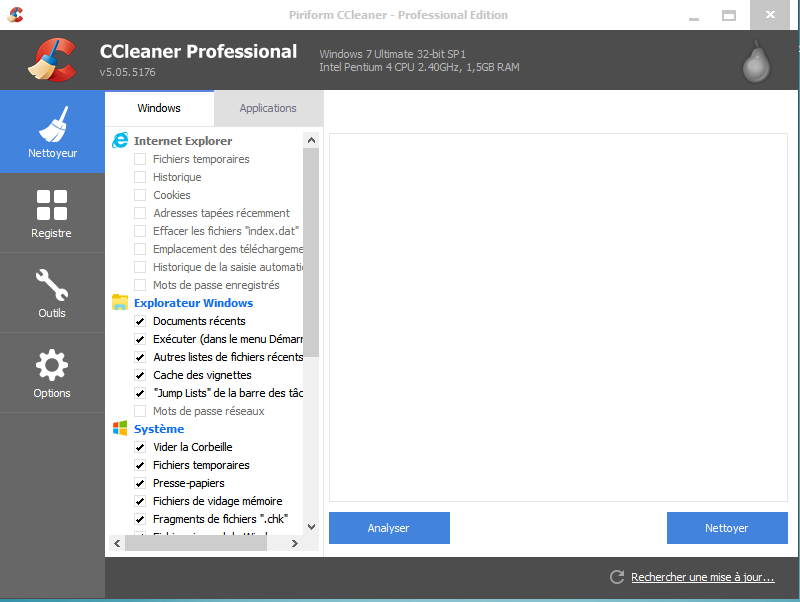
Task: Select the Explorateur Windows heading
Action: [x=193, y=303]
